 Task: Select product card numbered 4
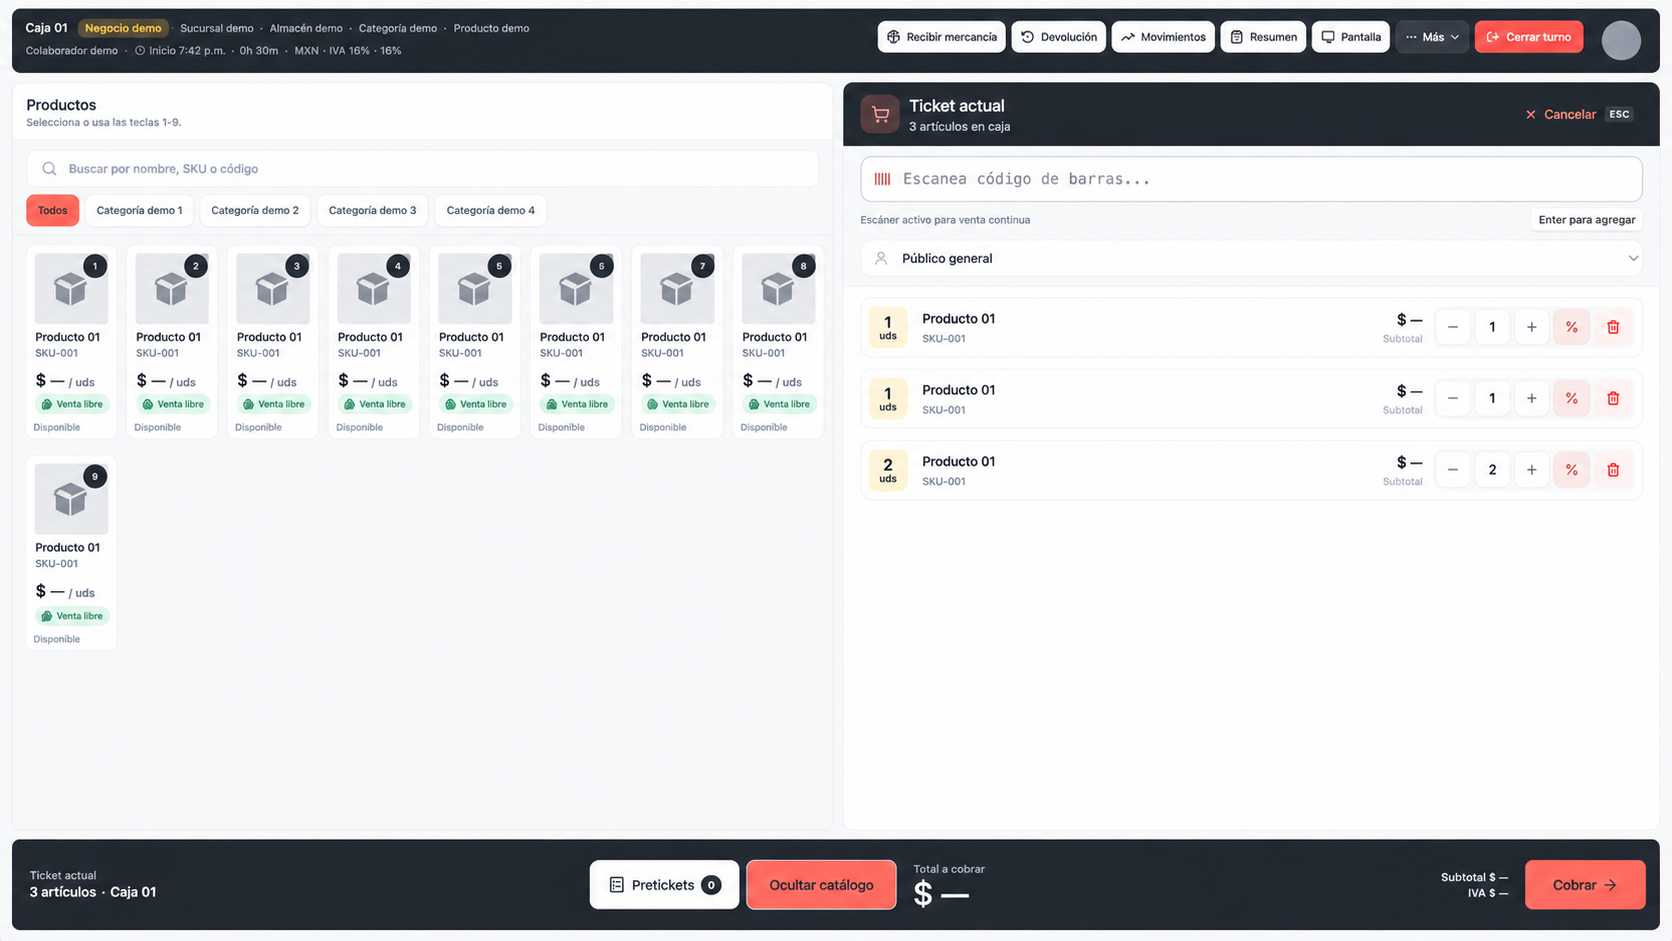374,342
